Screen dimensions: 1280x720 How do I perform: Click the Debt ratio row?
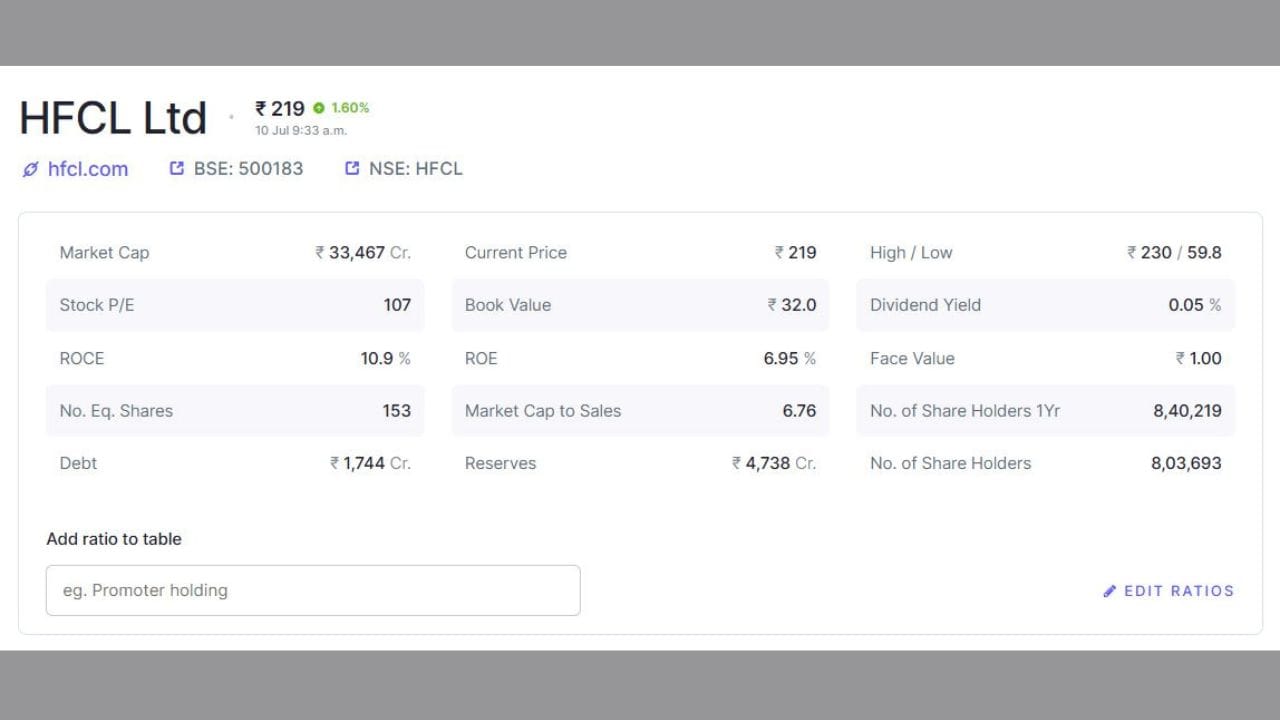[x=235, y=463]
